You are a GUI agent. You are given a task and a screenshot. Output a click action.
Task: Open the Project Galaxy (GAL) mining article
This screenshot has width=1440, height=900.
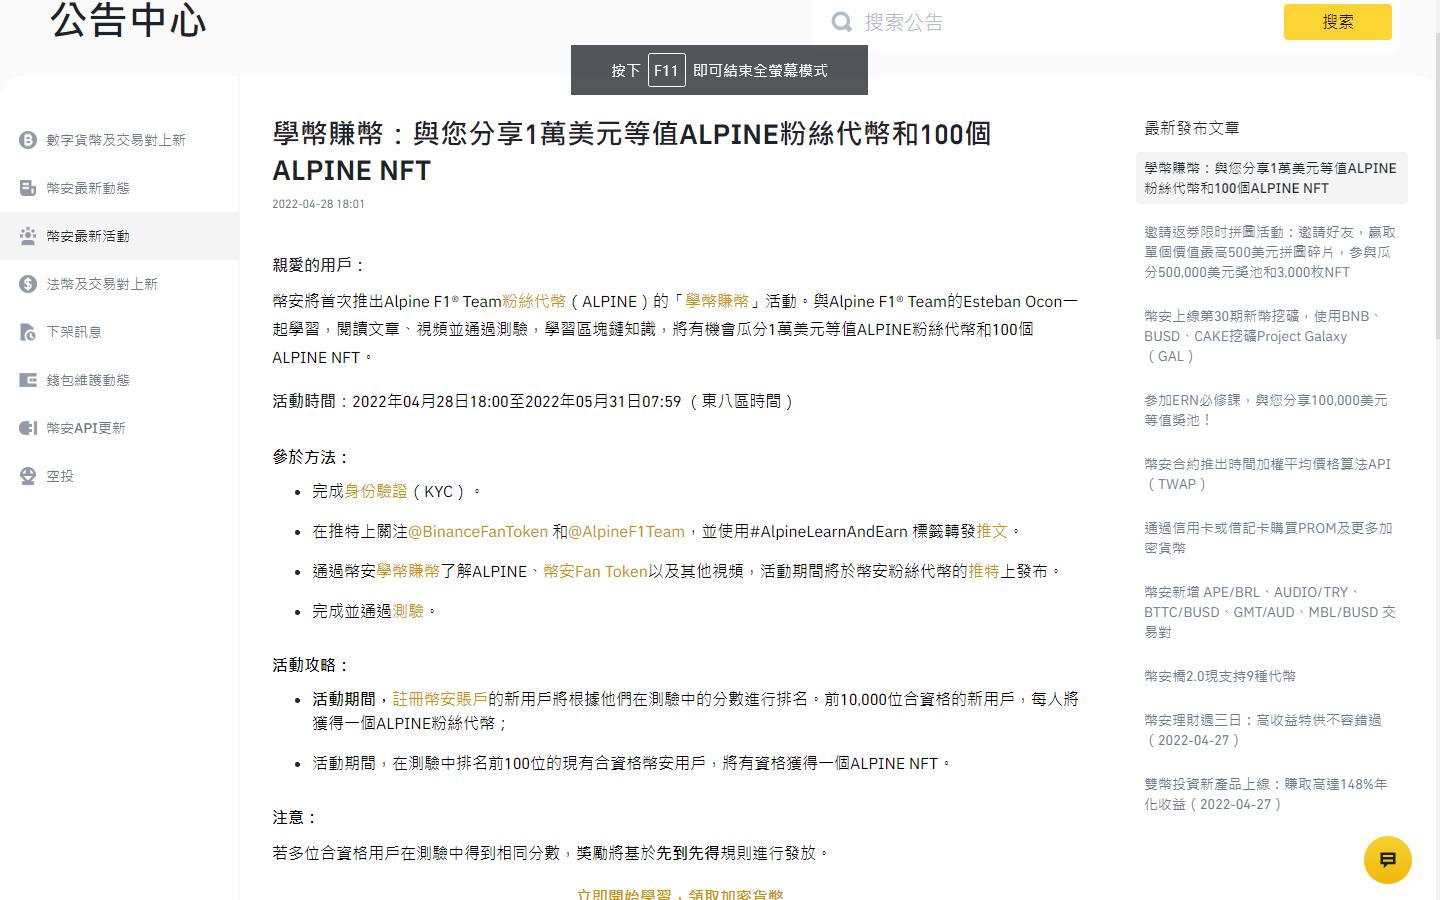point(1262,336)
